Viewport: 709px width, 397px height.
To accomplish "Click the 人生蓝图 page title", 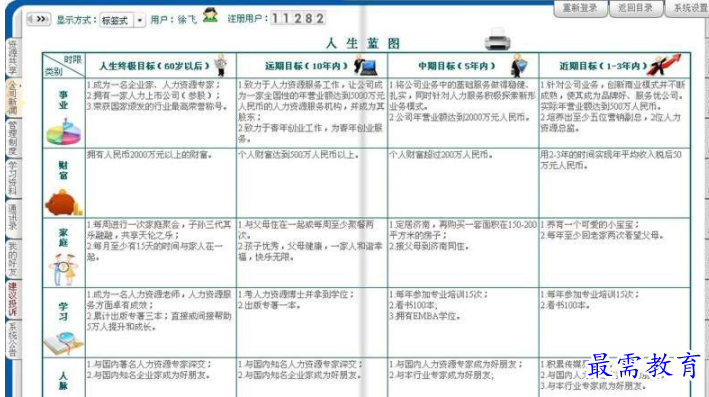I will point(364,43).
